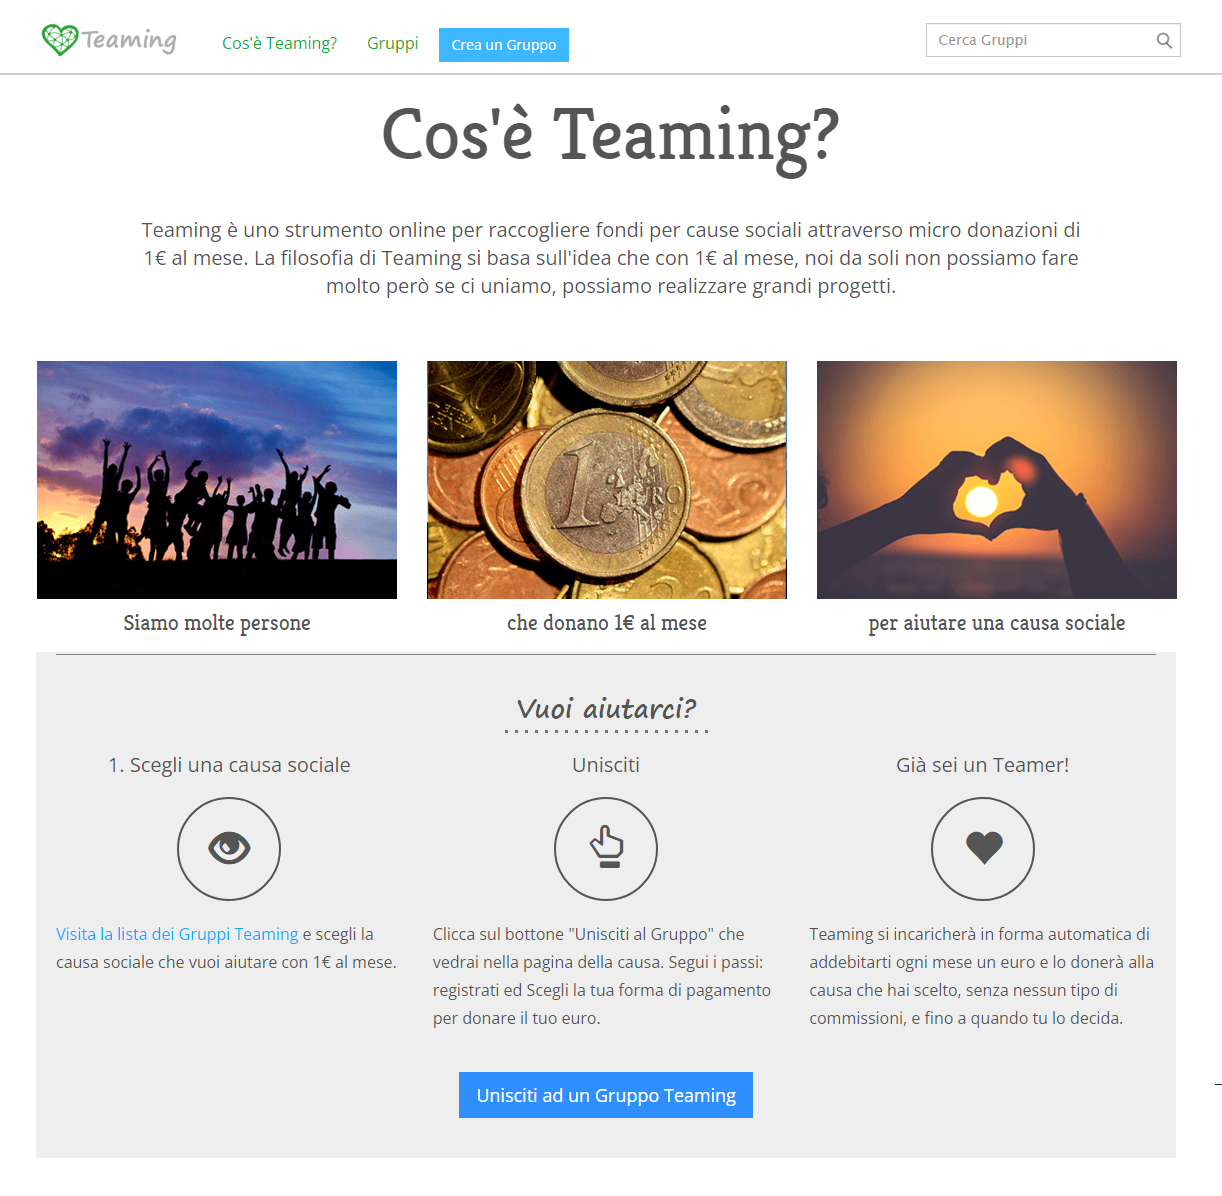Click the Teaming heart logo

(109, 40)
